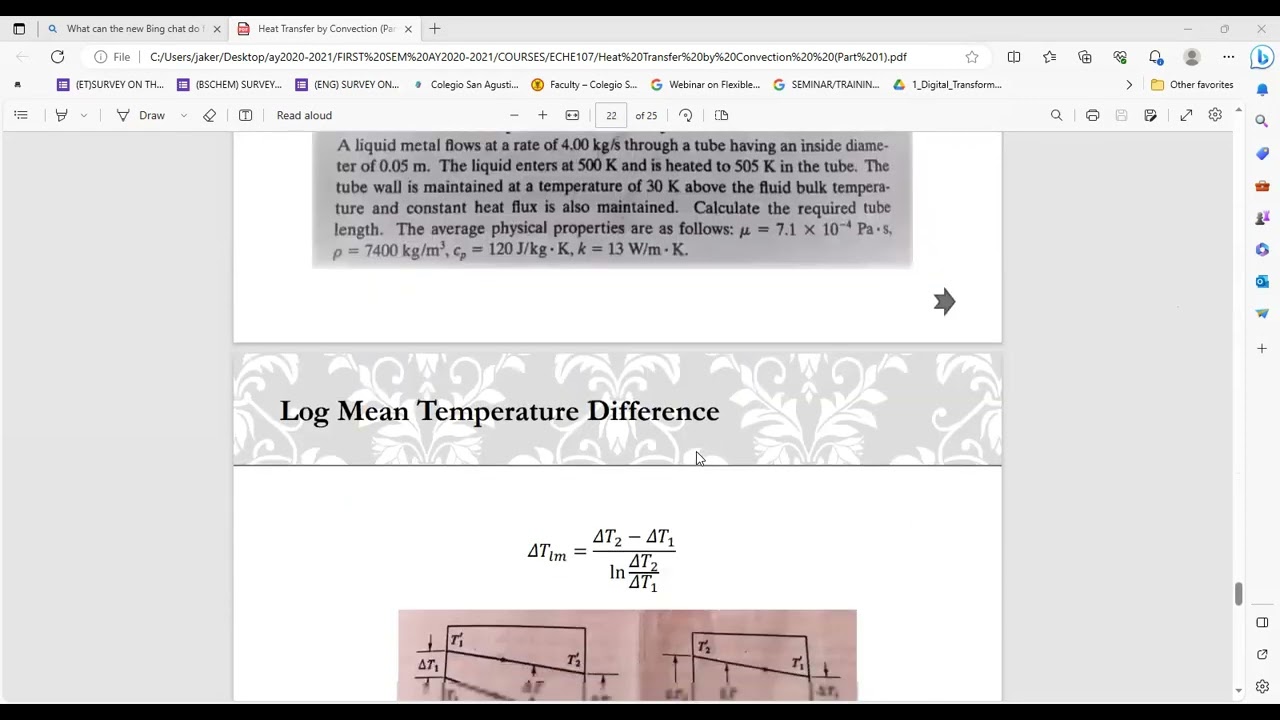Click the sidebar settings gear at bottom

tap(1262, 686)
